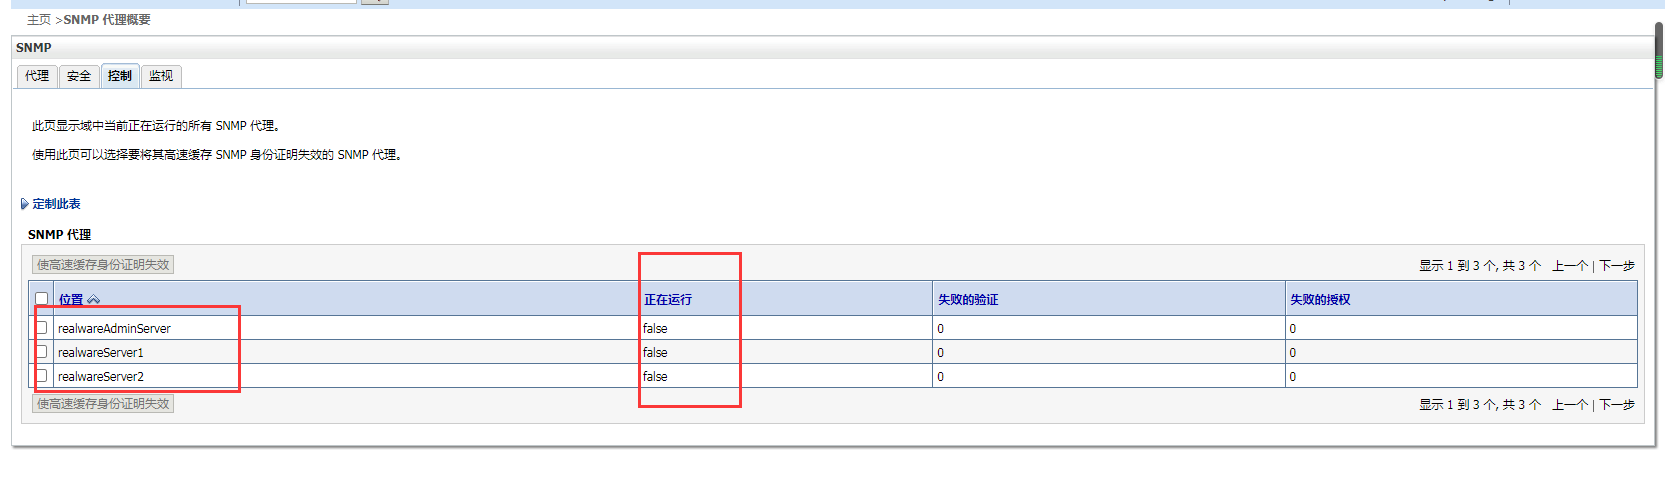Screen dimensions: 1665x502
Task: Select the realwareAdminServer row checkbox
Action: (41, 328)
